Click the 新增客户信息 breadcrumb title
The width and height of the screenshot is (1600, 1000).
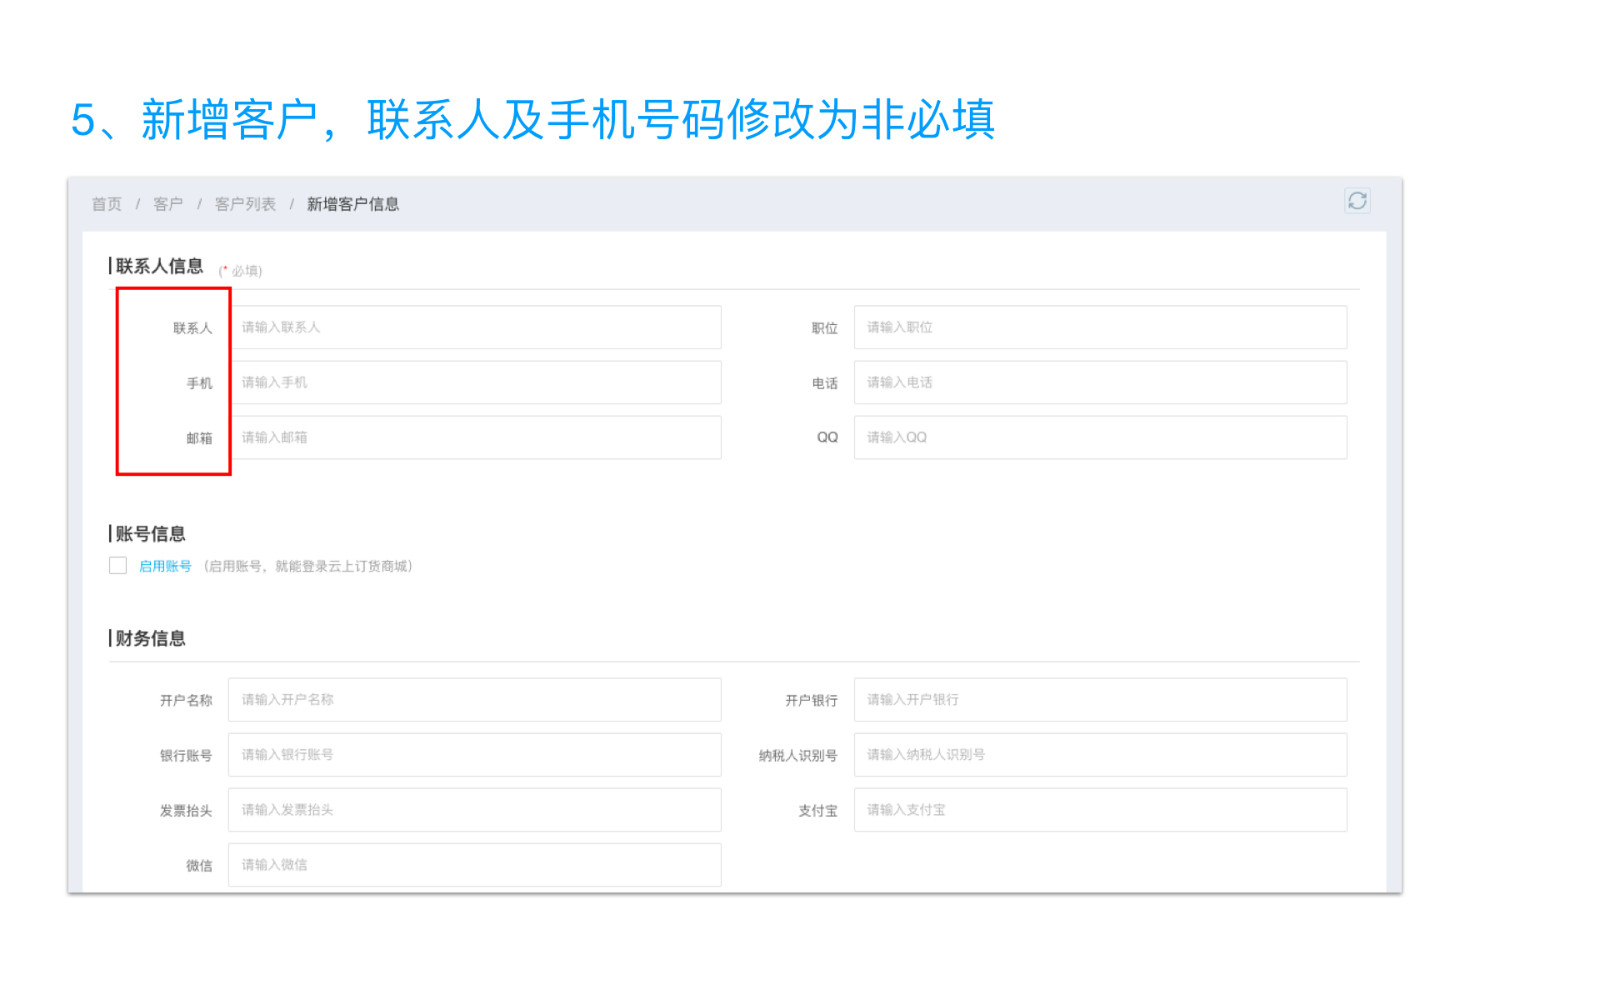pyautogui.click(x=353, y=204)
